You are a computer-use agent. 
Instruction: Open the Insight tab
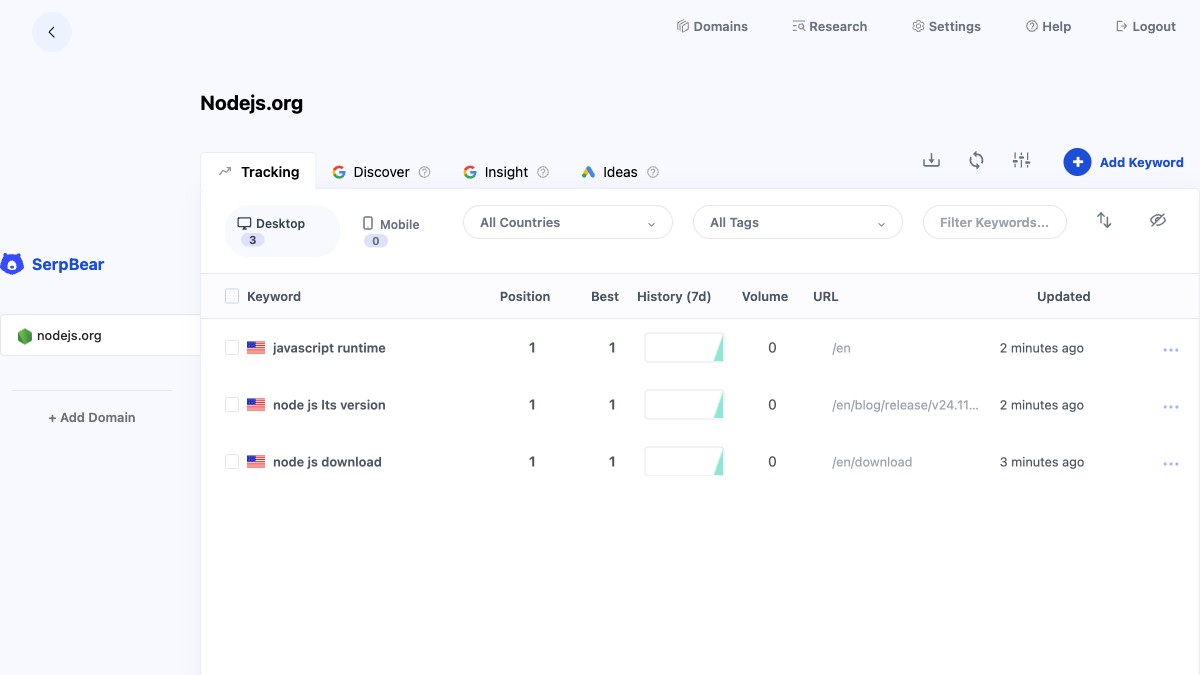point(506,172)
